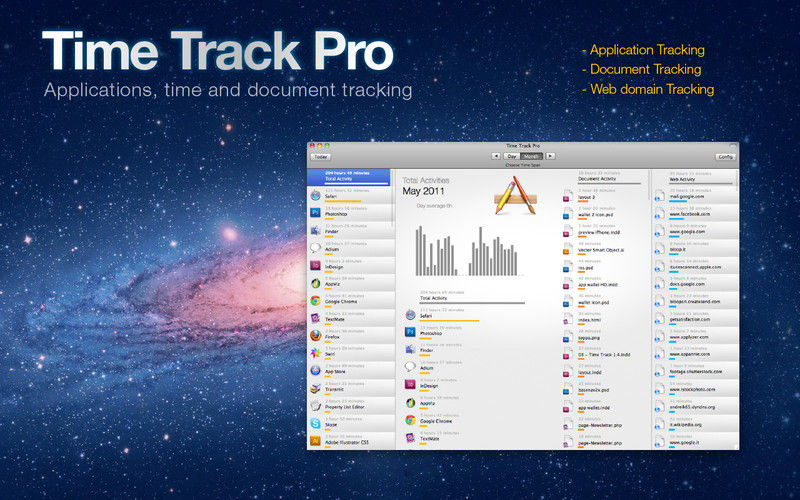Select Adium icon in the sidebar list
Image resolution: width=800 pixels, height=500 pixels.
(x=315, y=248)
